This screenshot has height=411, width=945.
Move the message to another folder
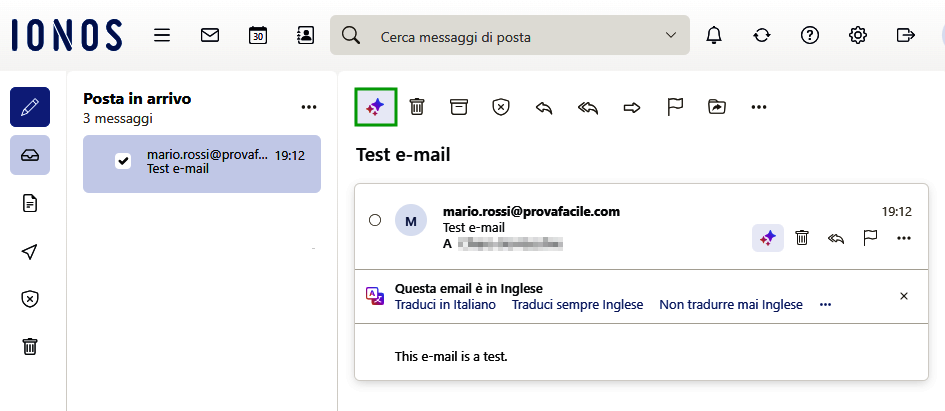[x=717, y=107]
